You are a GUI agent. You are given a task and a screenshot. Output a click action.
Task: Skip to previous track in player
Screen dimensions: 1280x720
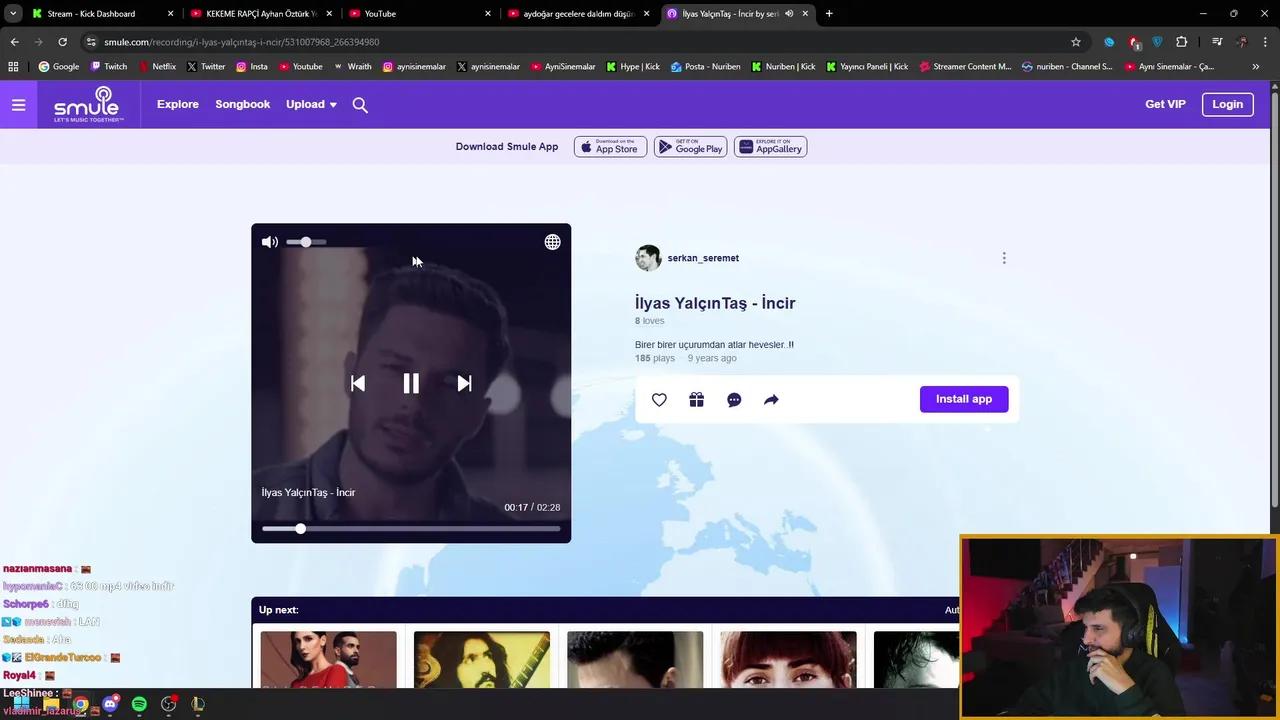pos(358,383)
